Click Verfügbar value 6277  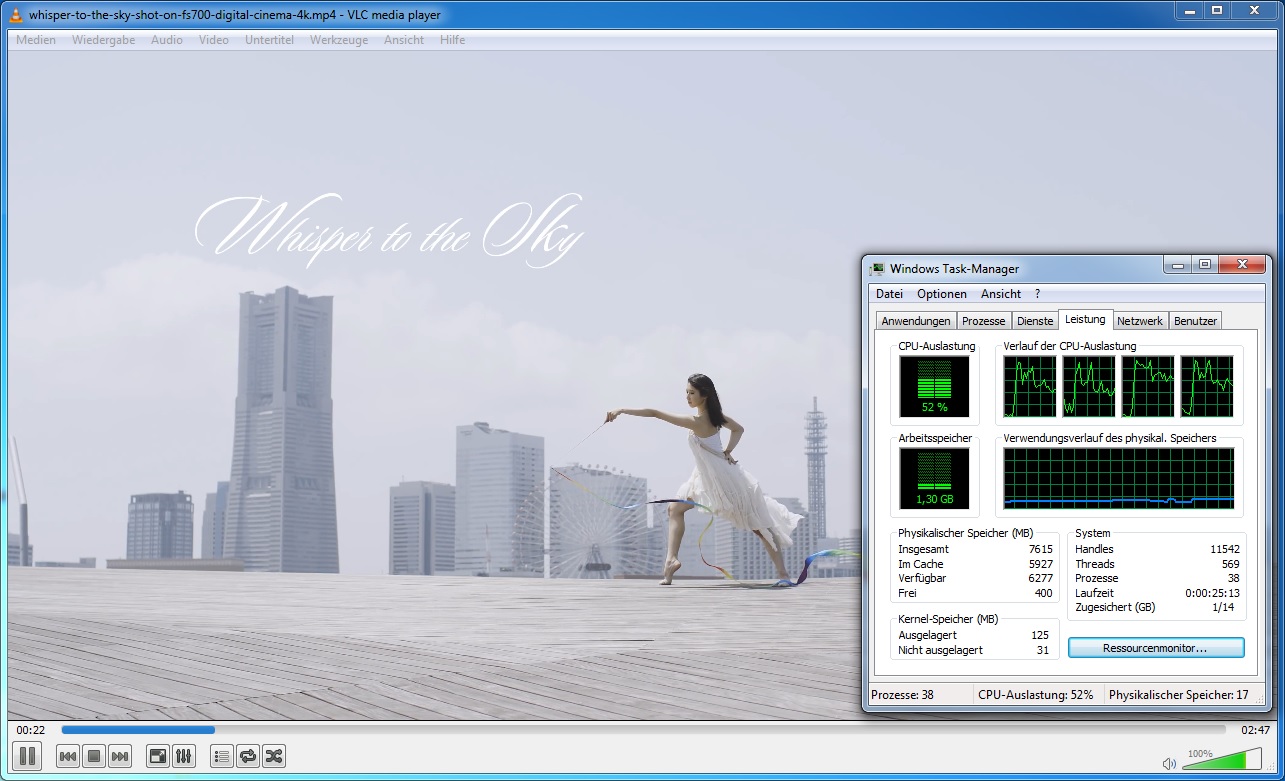(x=1040, y=578)
